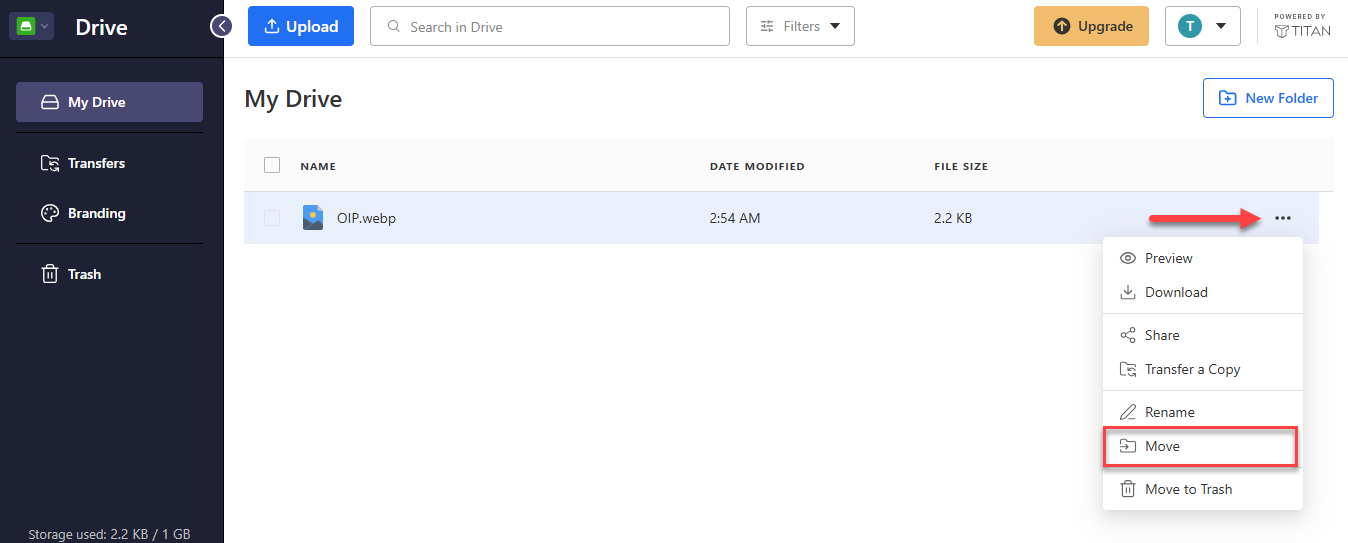Click the My Drive page heading

[x=293, y=99]
